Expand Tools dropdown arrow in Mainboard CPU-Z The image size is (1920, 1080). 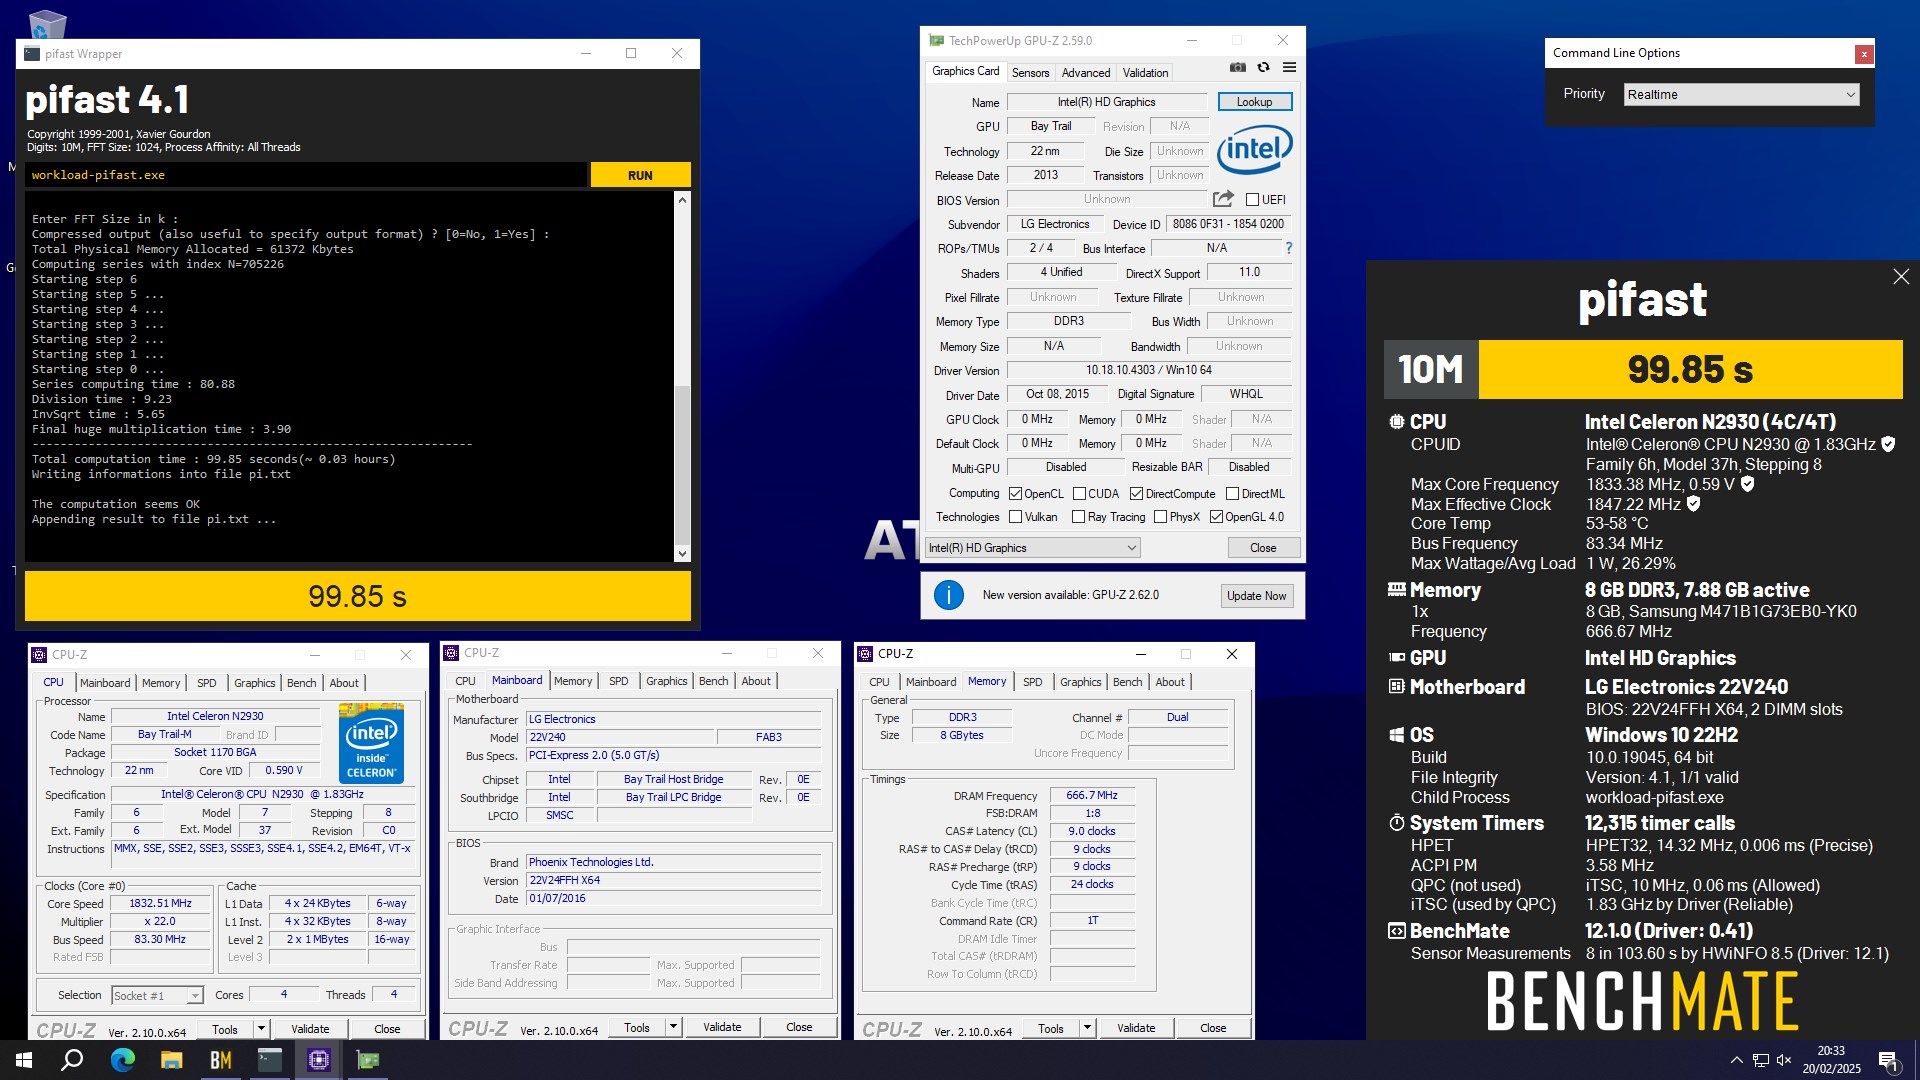[673, 1027]
